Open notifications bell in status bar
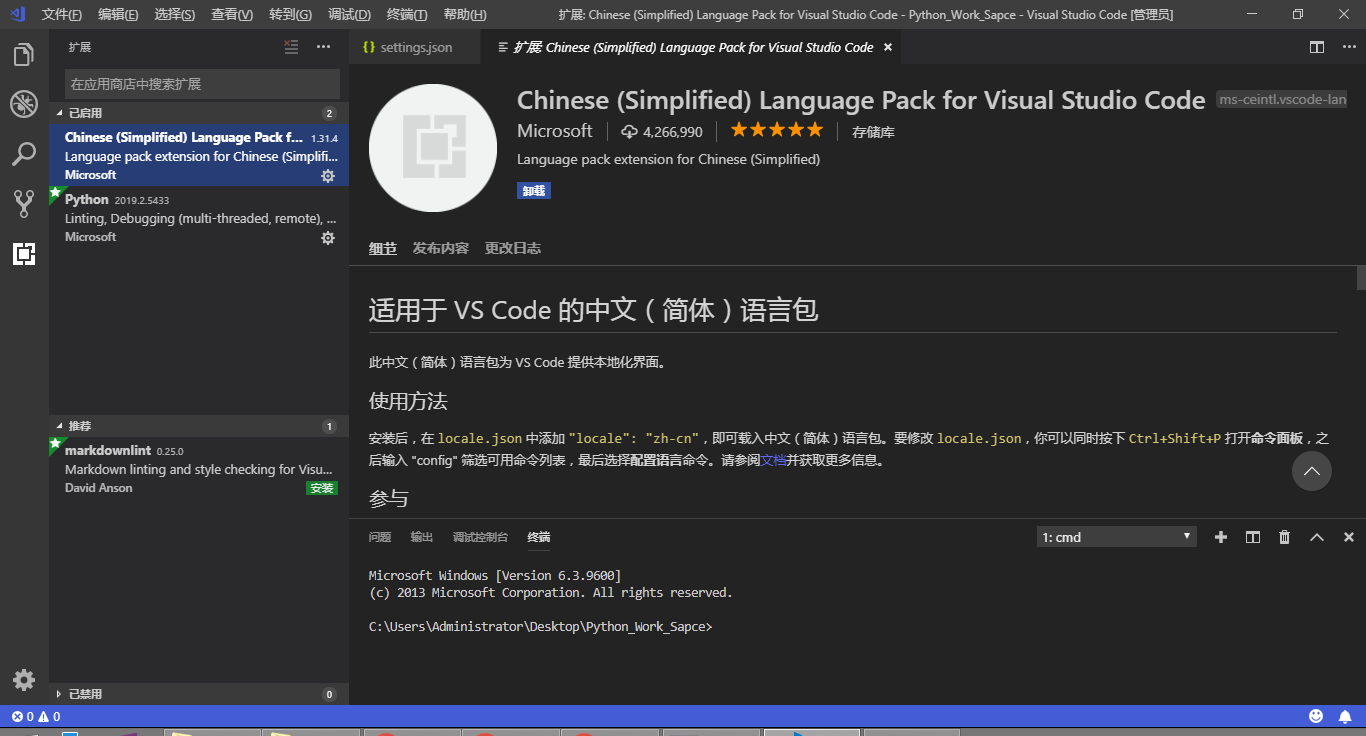Image resolution: width=1366 pixels, height=736 pixels. [1346, 716]
